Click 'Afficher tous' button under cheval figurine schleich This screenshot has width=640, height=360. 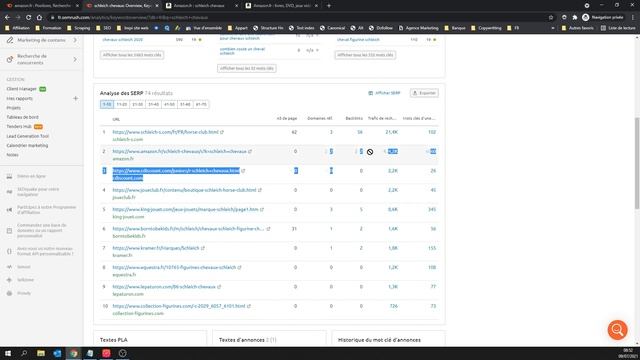[365, 55]
